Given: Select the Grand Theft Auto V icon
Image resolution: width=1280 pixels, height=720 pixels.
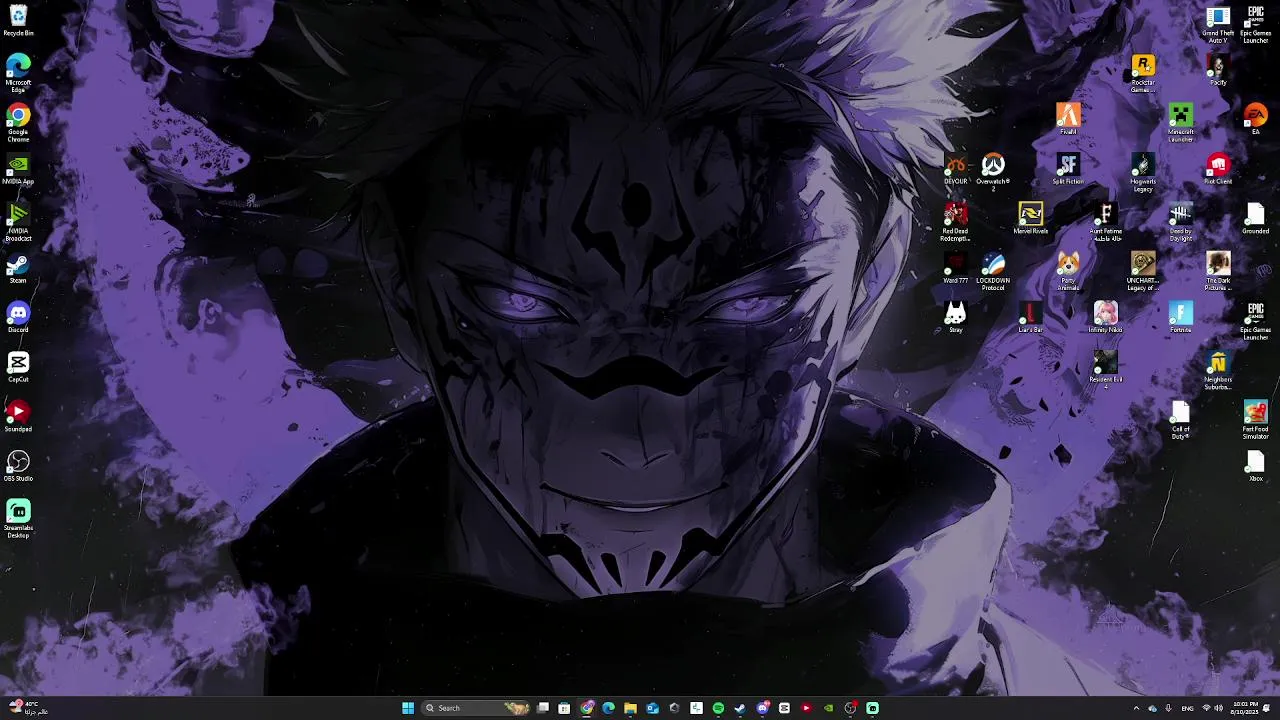Looking at the screenshot, I should [1218, 24].
